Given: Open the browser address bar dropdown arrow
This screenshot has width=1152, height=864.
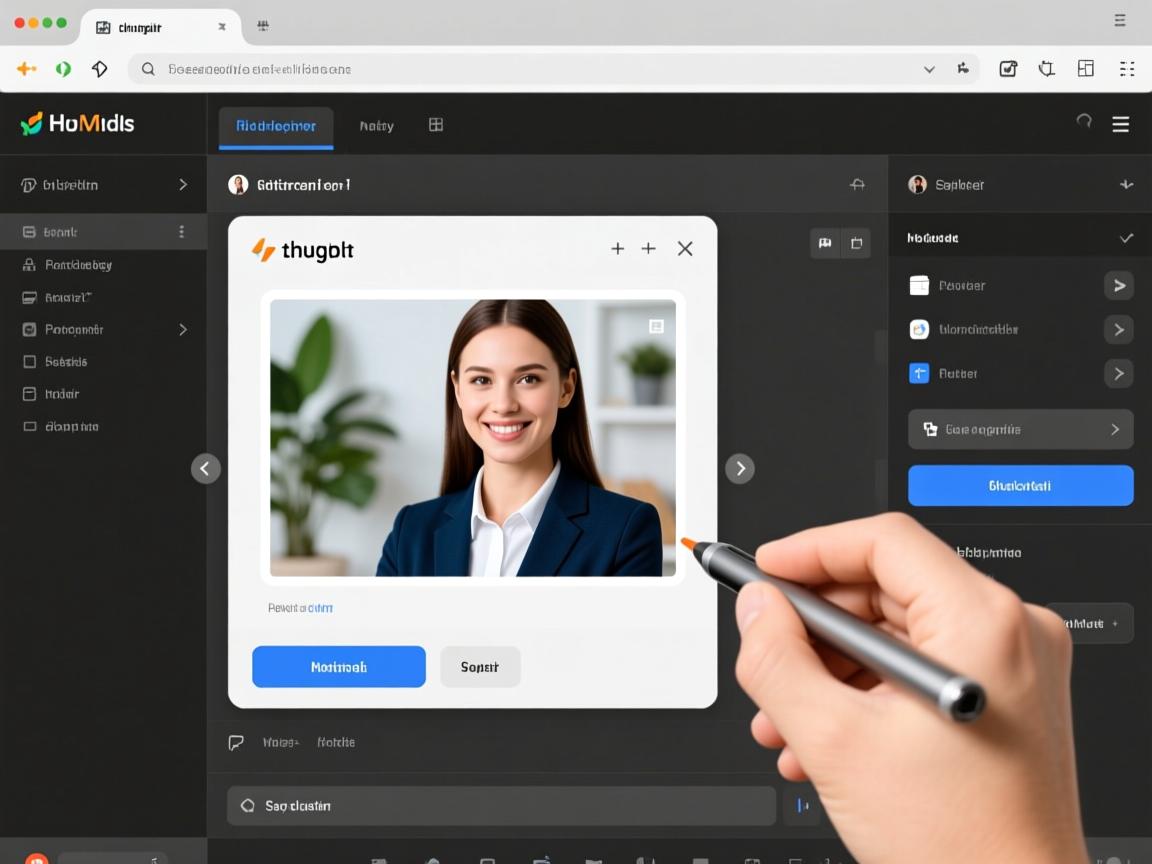Looking at the screenshot, I should pos(929,69).
